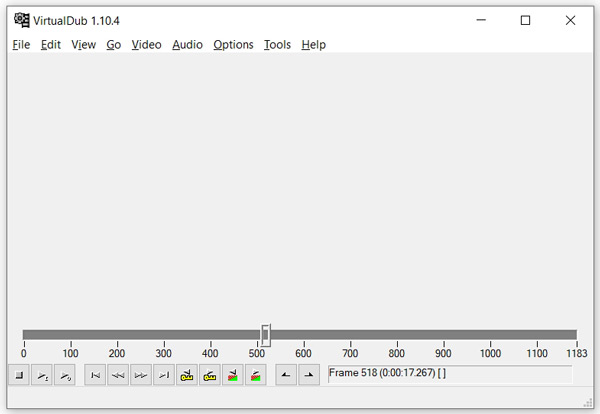Jump to the end of video
This screenshot has height=414, width=600.
(164, 375)
